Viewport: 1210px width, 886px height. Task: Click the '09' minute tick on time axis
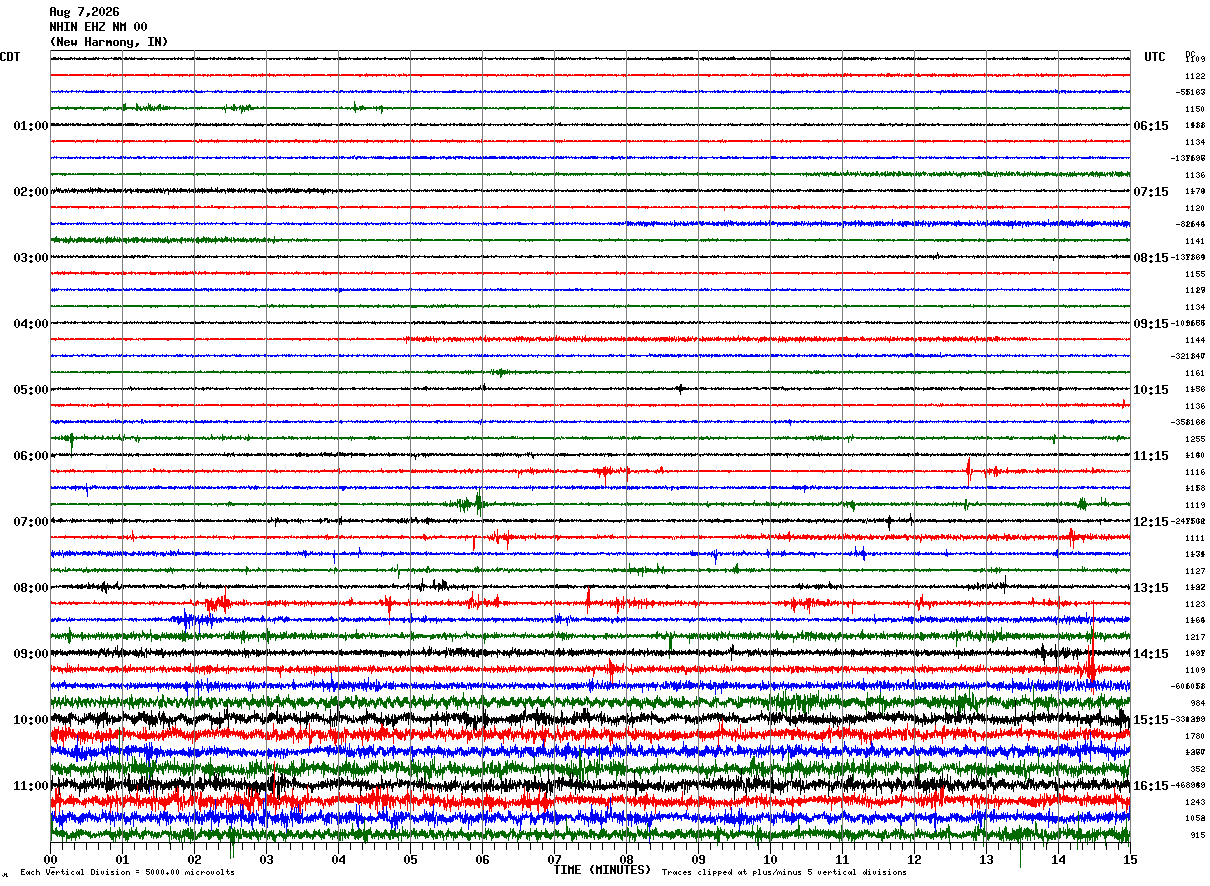tap(699, 859)
